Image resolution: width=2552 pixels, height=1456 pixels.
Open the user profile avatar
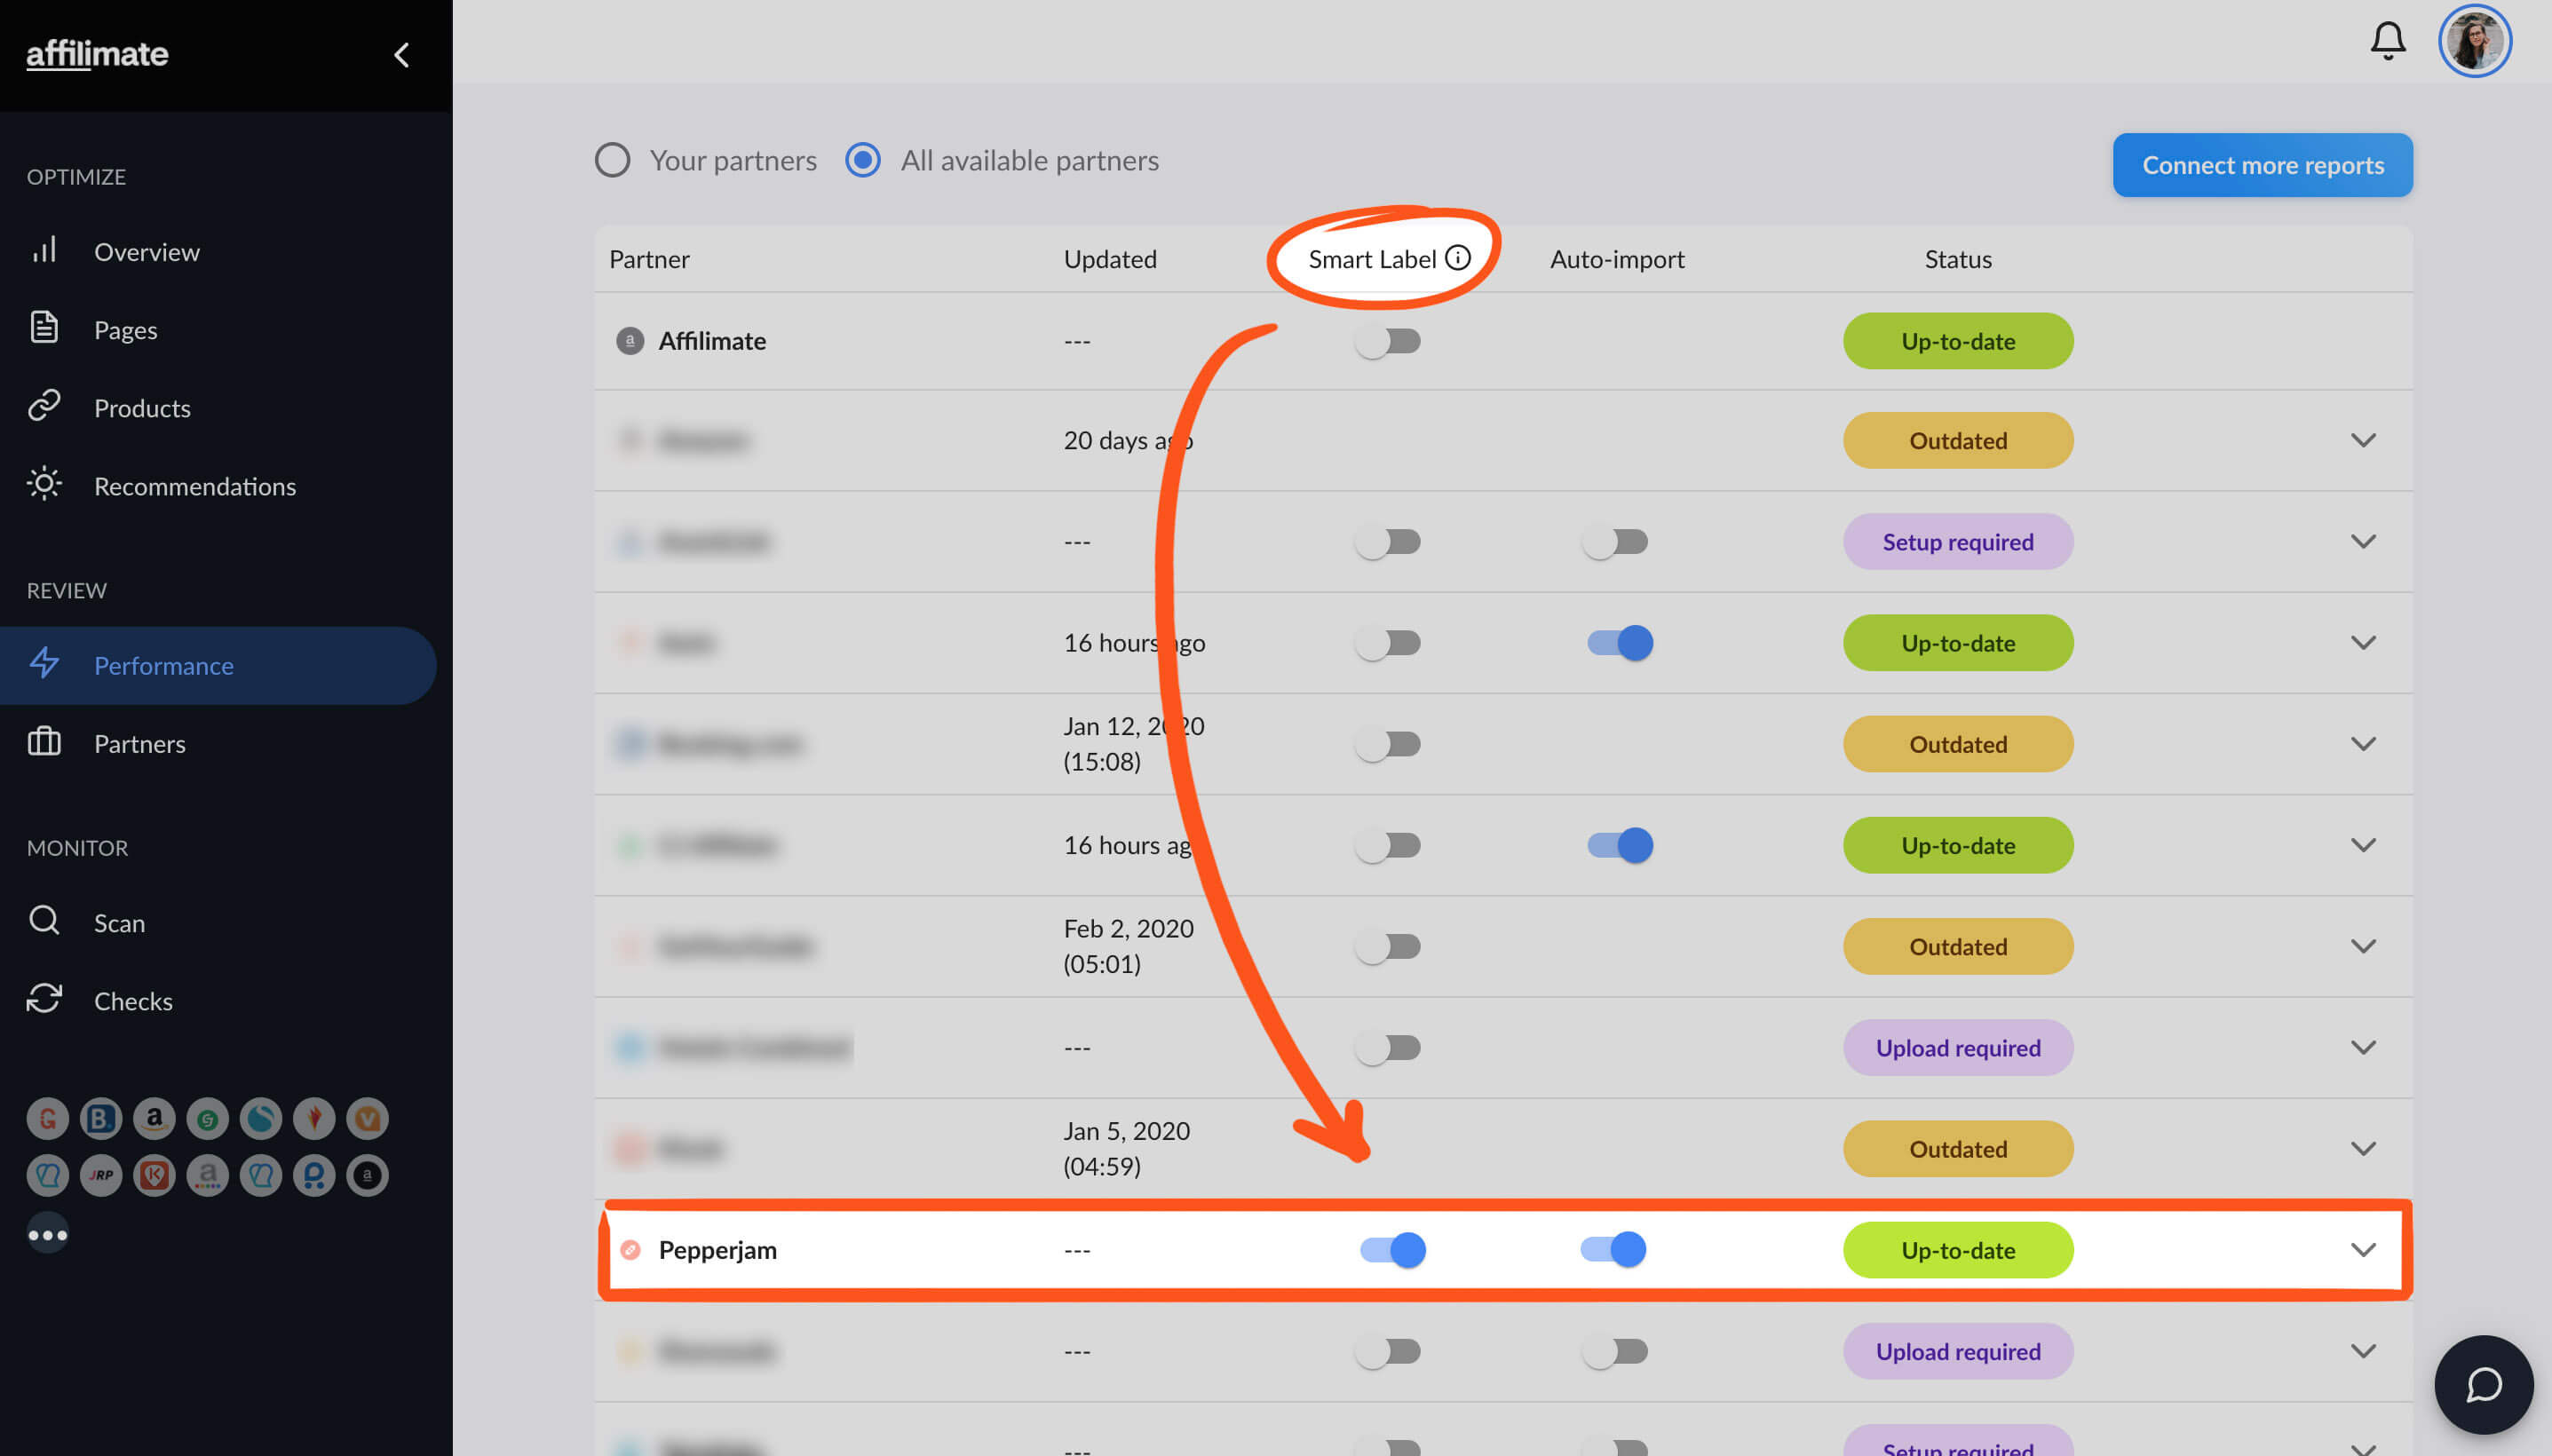(x=2475, y=41)
